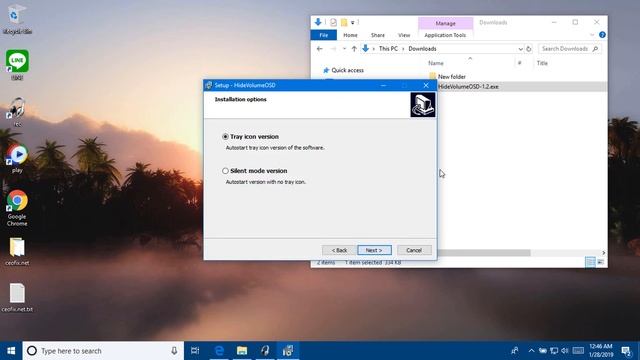Image resolution: width=640 pixels, height=360 pixels.
Task: Open the ceofix.net folder on the desktop
Action: (x=17, y=252)
